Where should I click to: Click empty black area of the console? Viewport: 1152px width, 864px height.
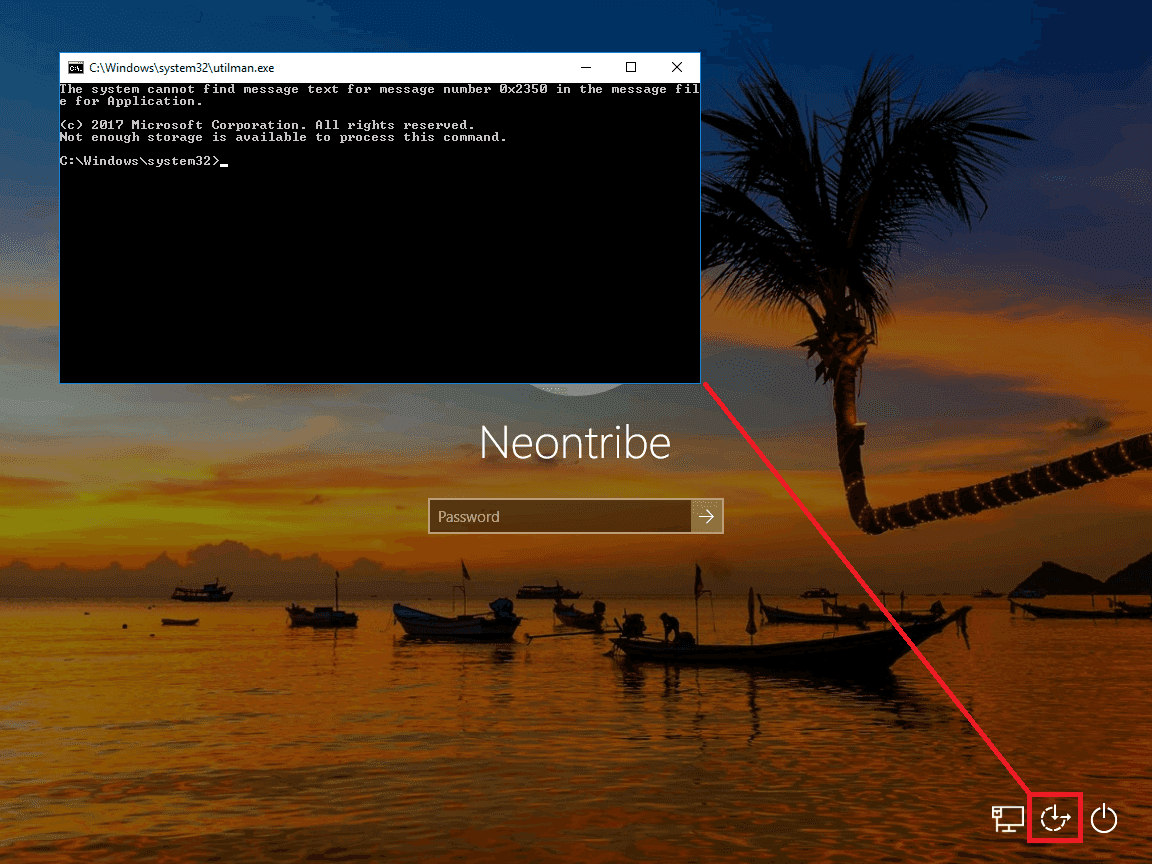point(380,280)
